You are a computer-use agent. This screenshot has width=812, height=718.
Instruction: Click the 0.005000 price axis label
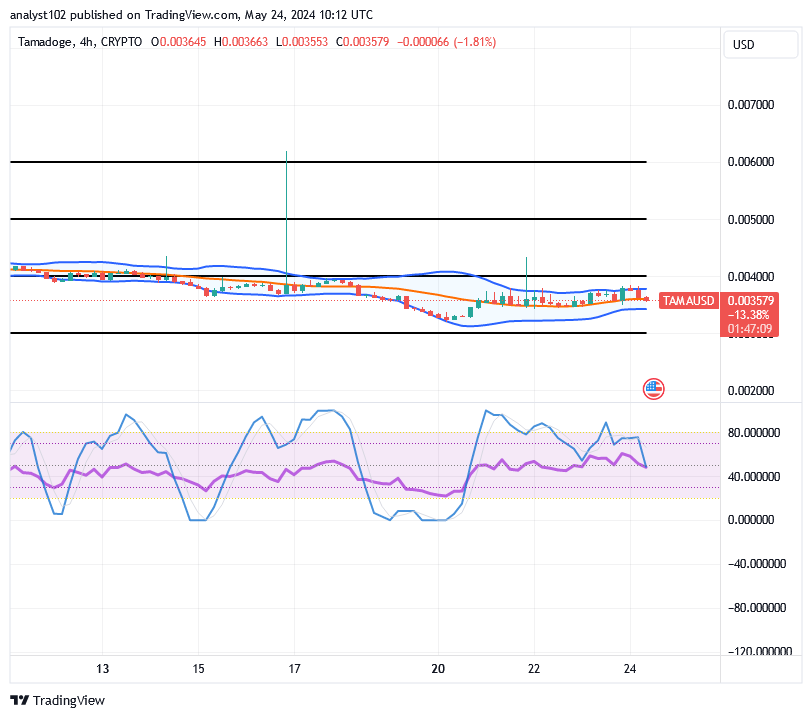pos(750,220)
